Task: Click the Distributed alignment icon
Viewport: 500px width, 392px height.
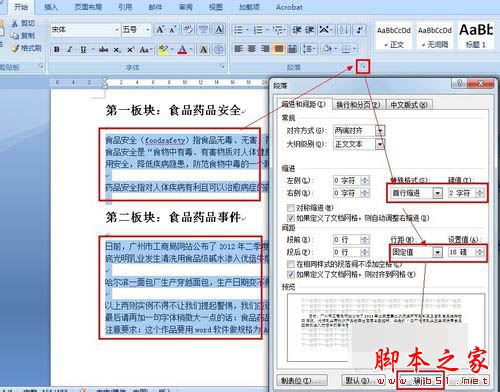Action: [292, 49]
